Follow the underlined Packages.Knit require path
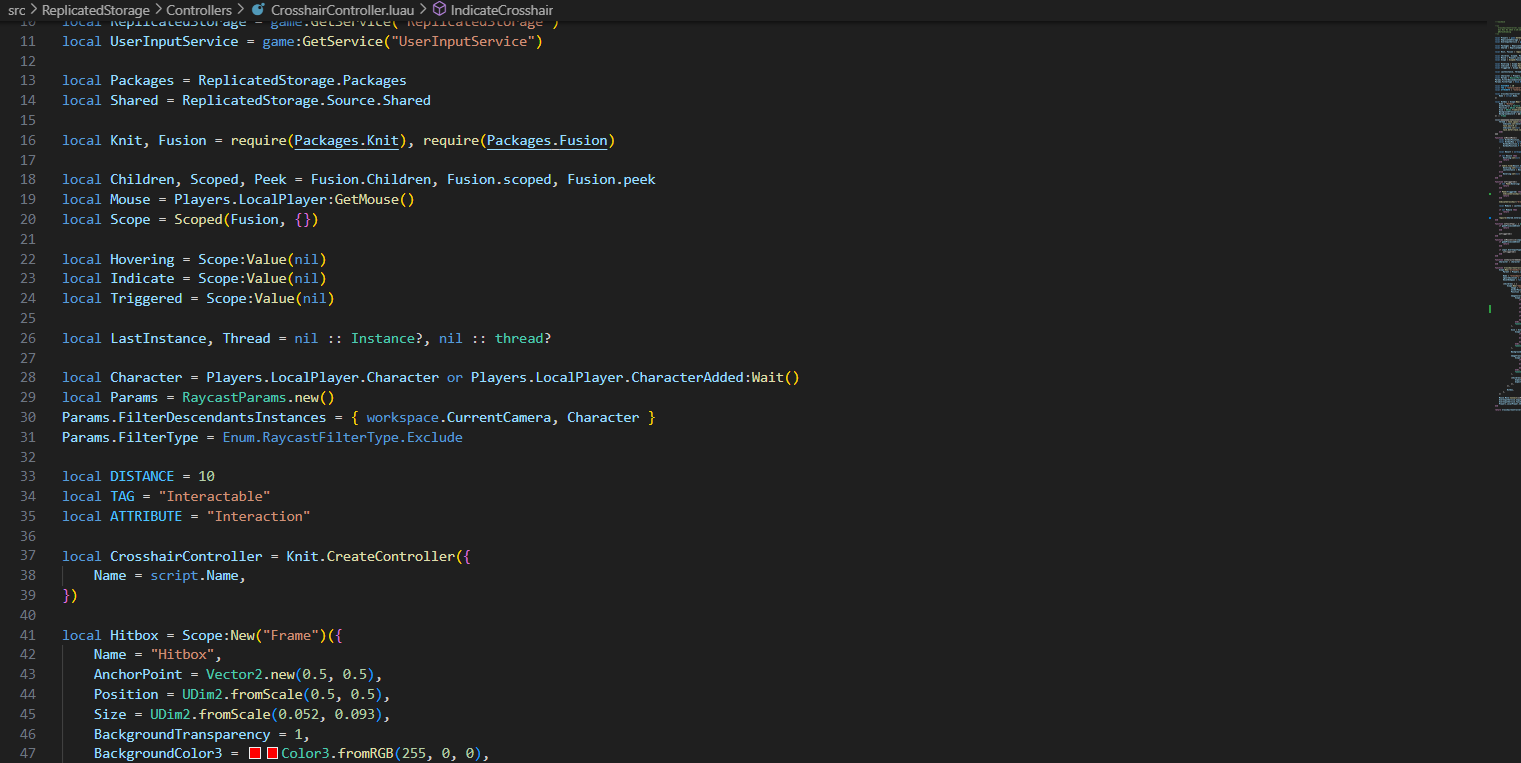 tap(347, 140)
